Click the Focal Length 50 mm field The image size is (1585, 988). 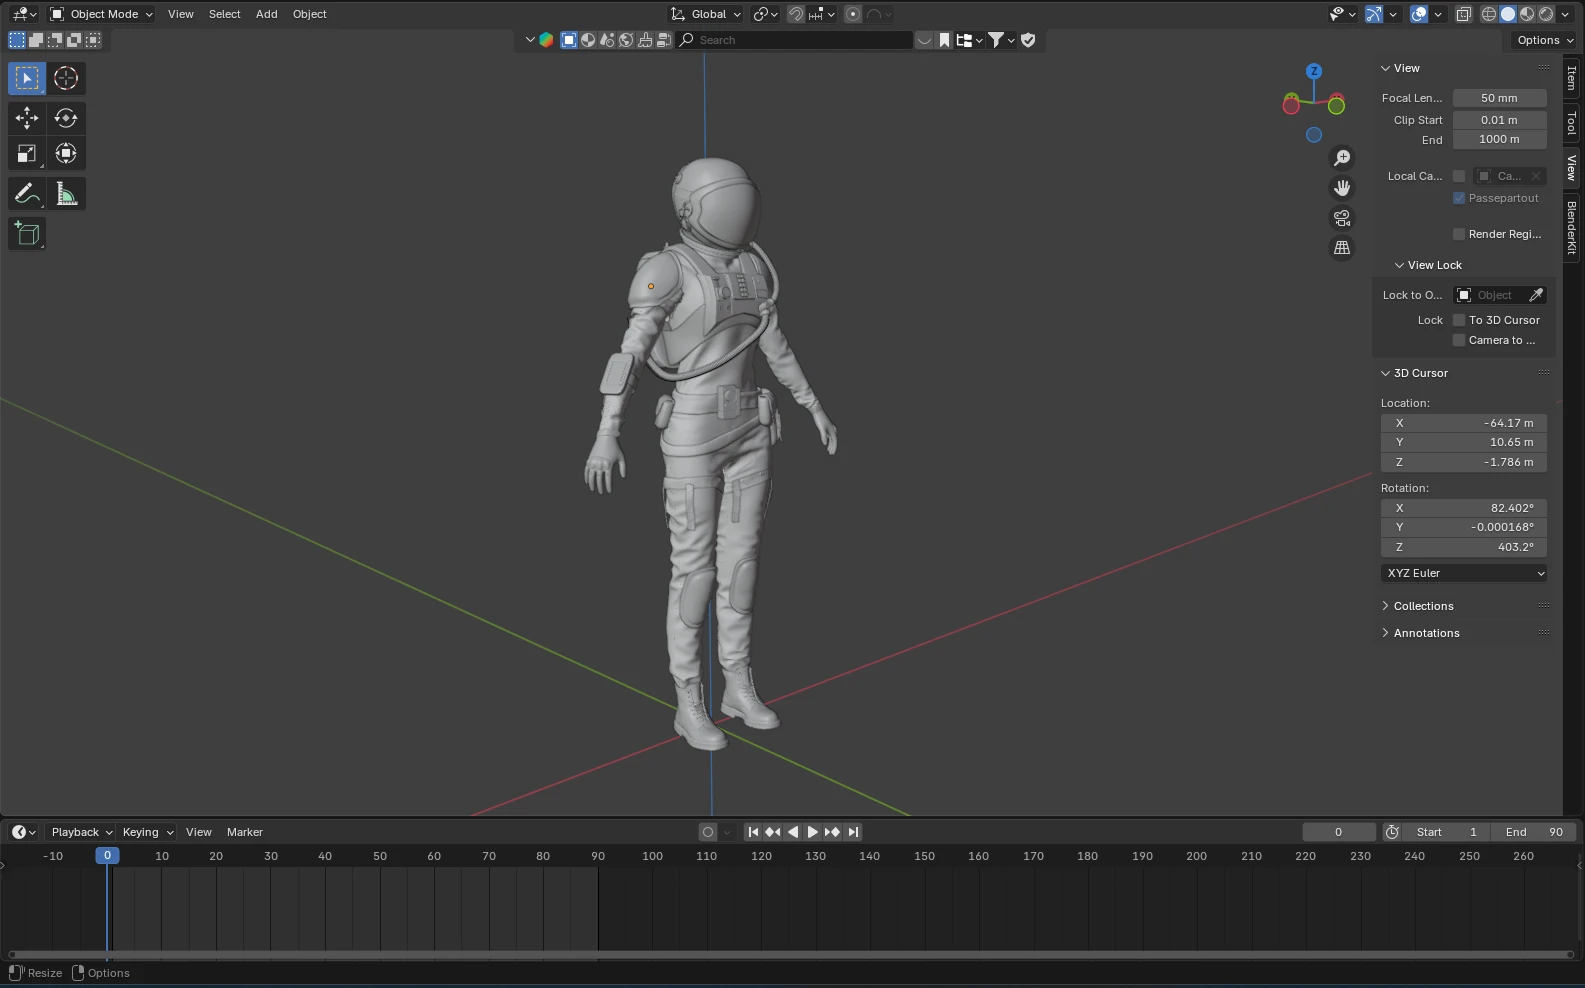1499,98
